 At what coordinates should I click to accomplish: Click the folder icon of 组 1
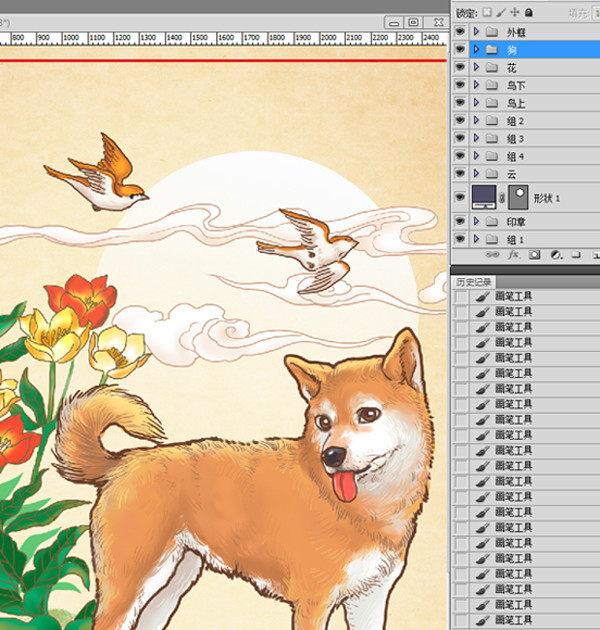[491, 239]
